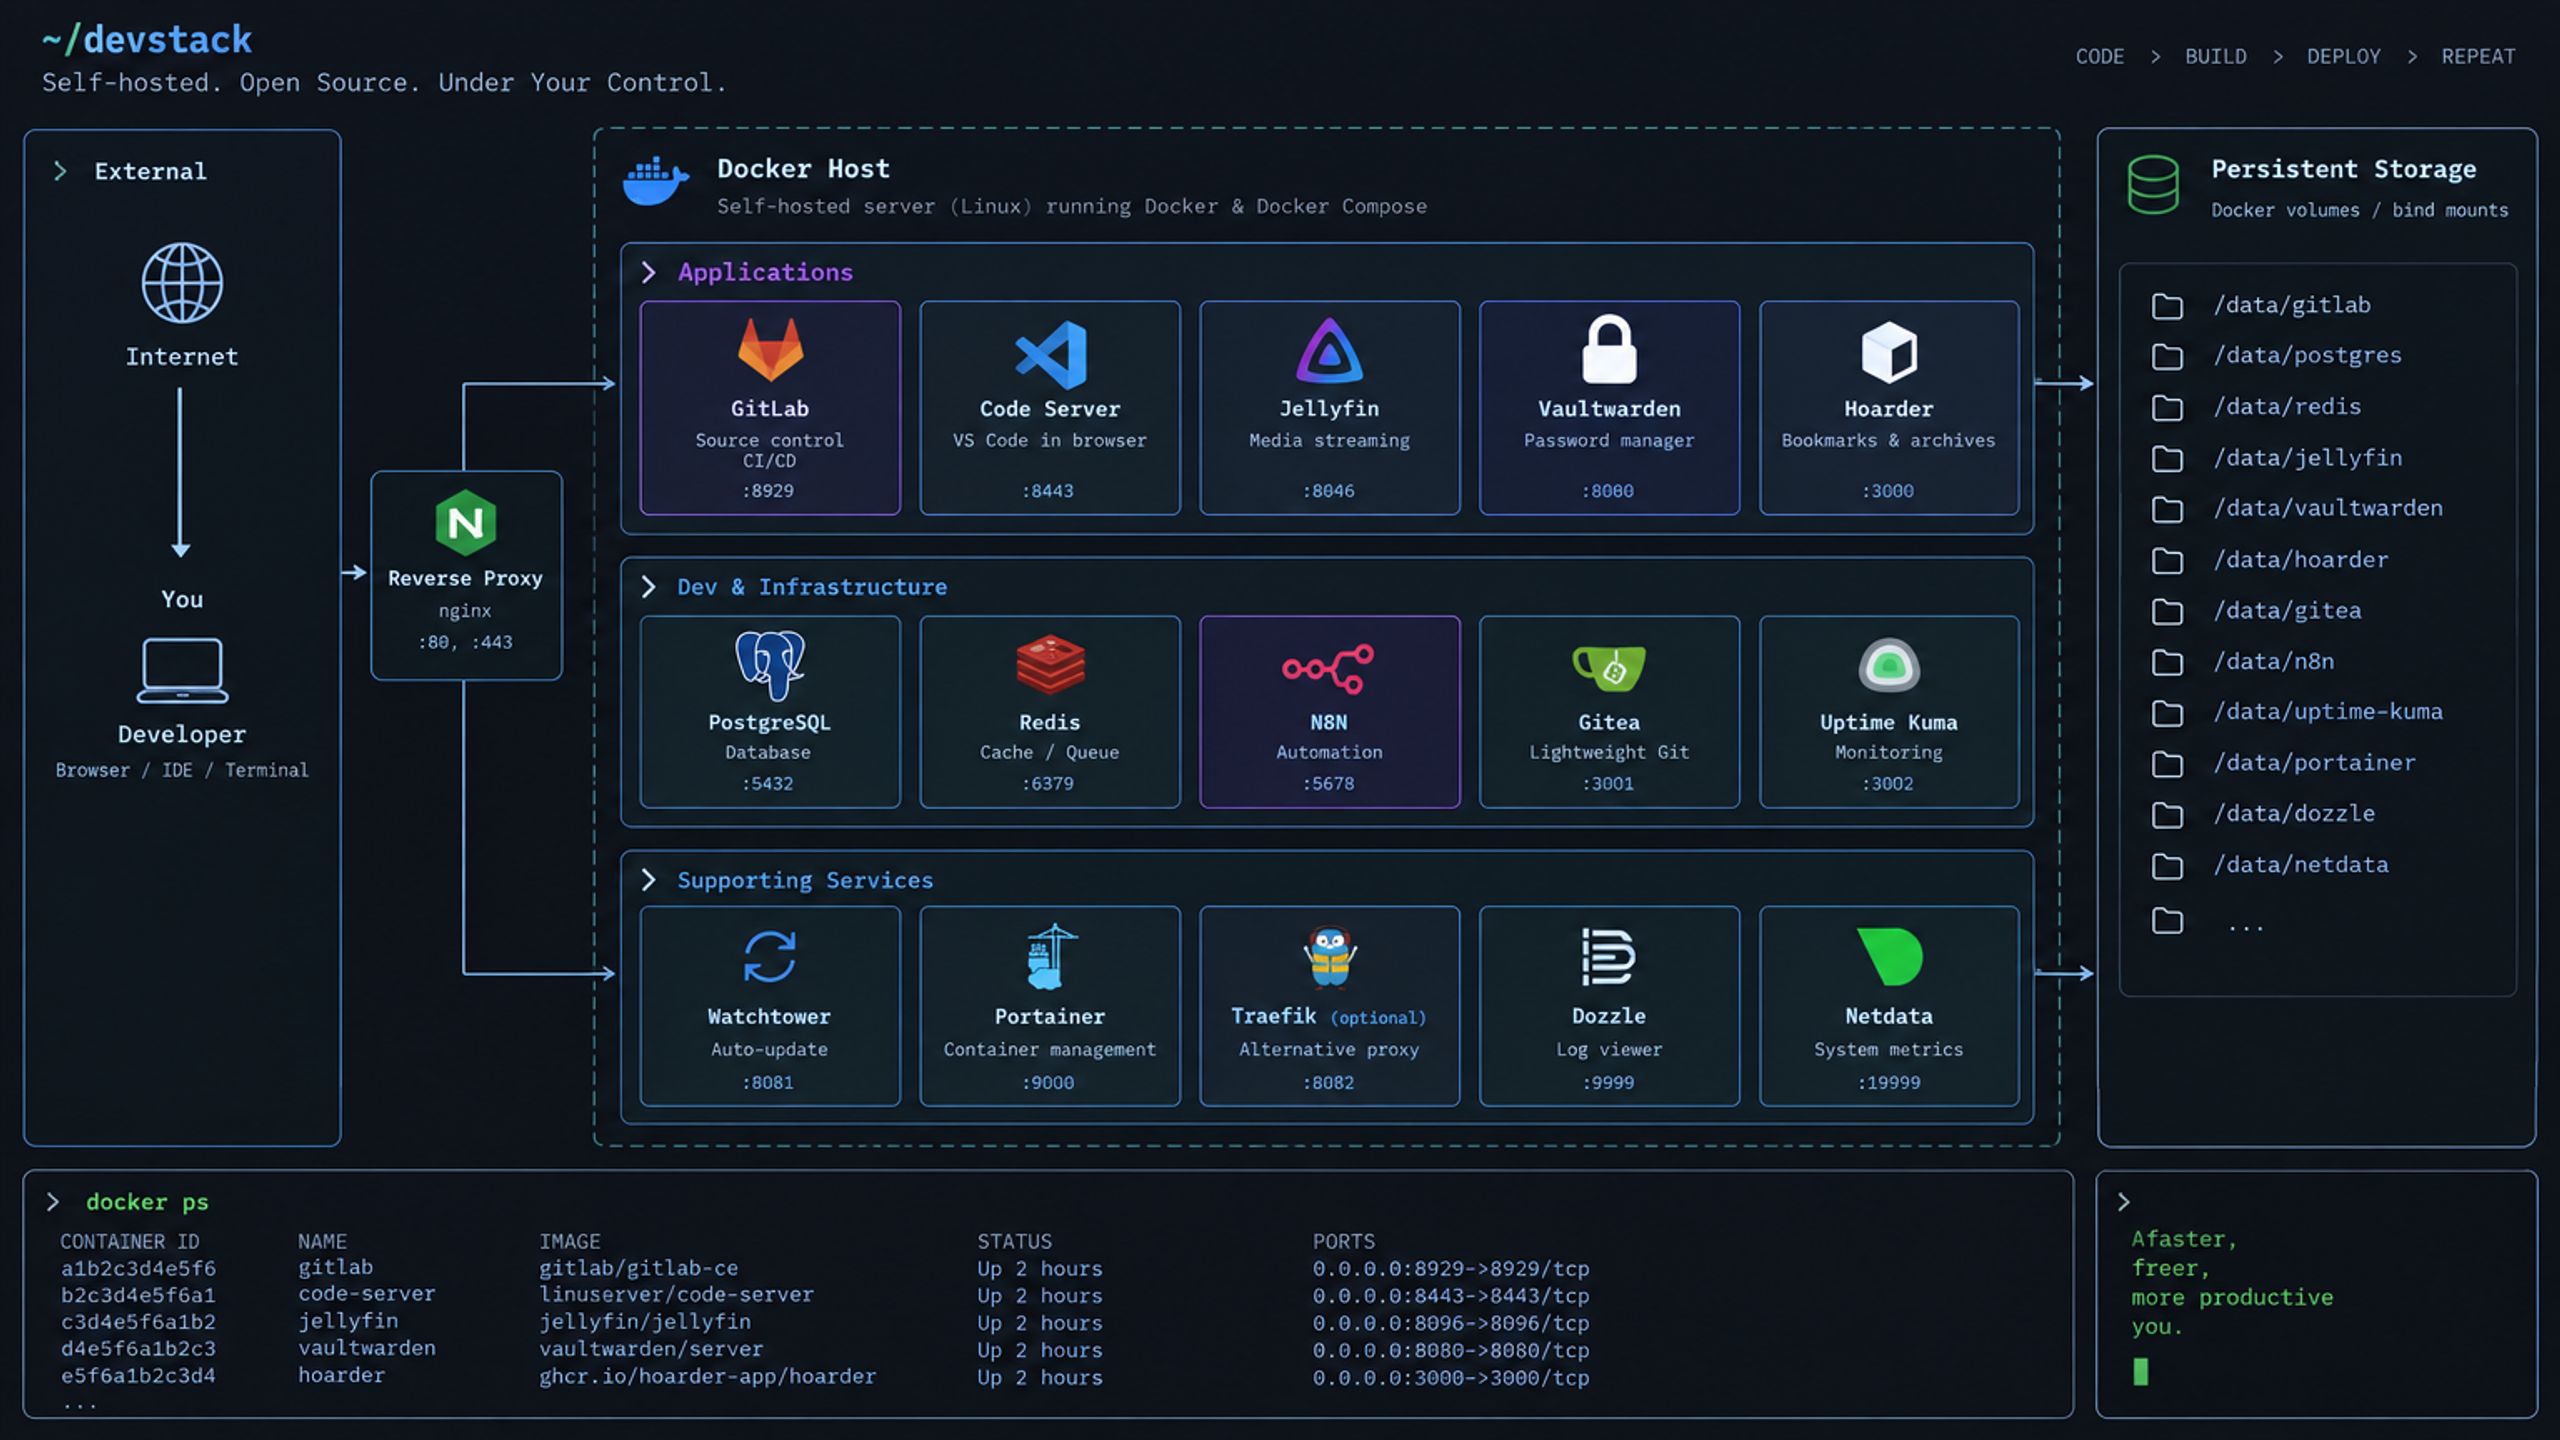Image resolution: width=2560 pixels, height=1440 pixels.
Task: Open the /data/gitlab folder
Action: click(x=2261, y=305)
